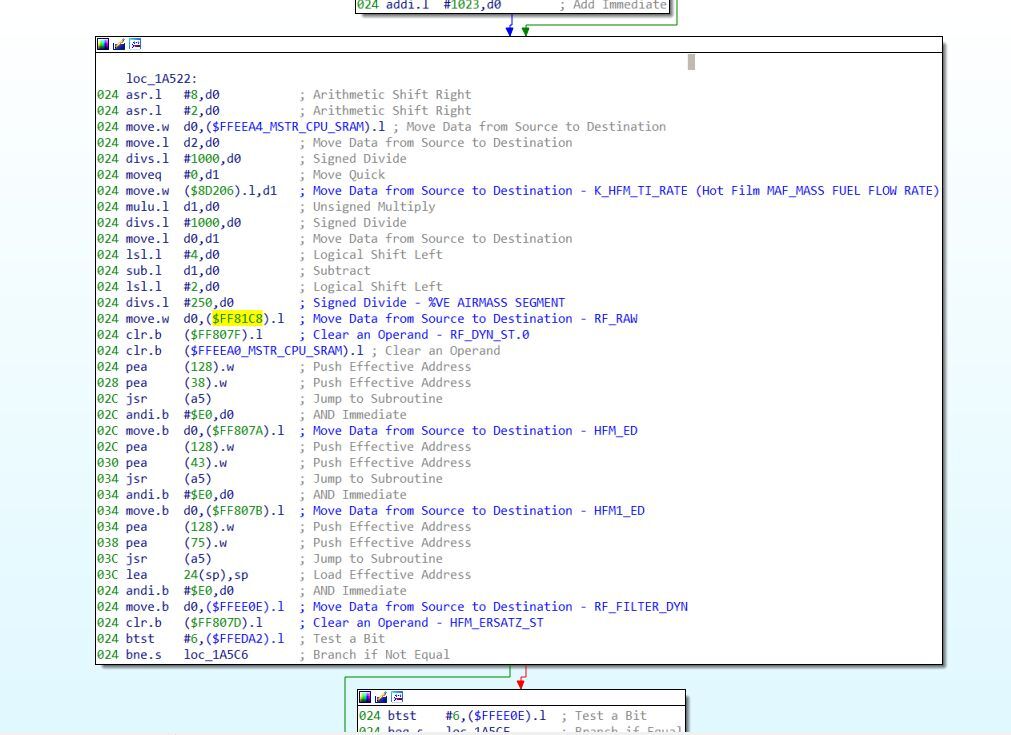
Task: Click the 'Load Effective Address' comment
Action: 392,575
